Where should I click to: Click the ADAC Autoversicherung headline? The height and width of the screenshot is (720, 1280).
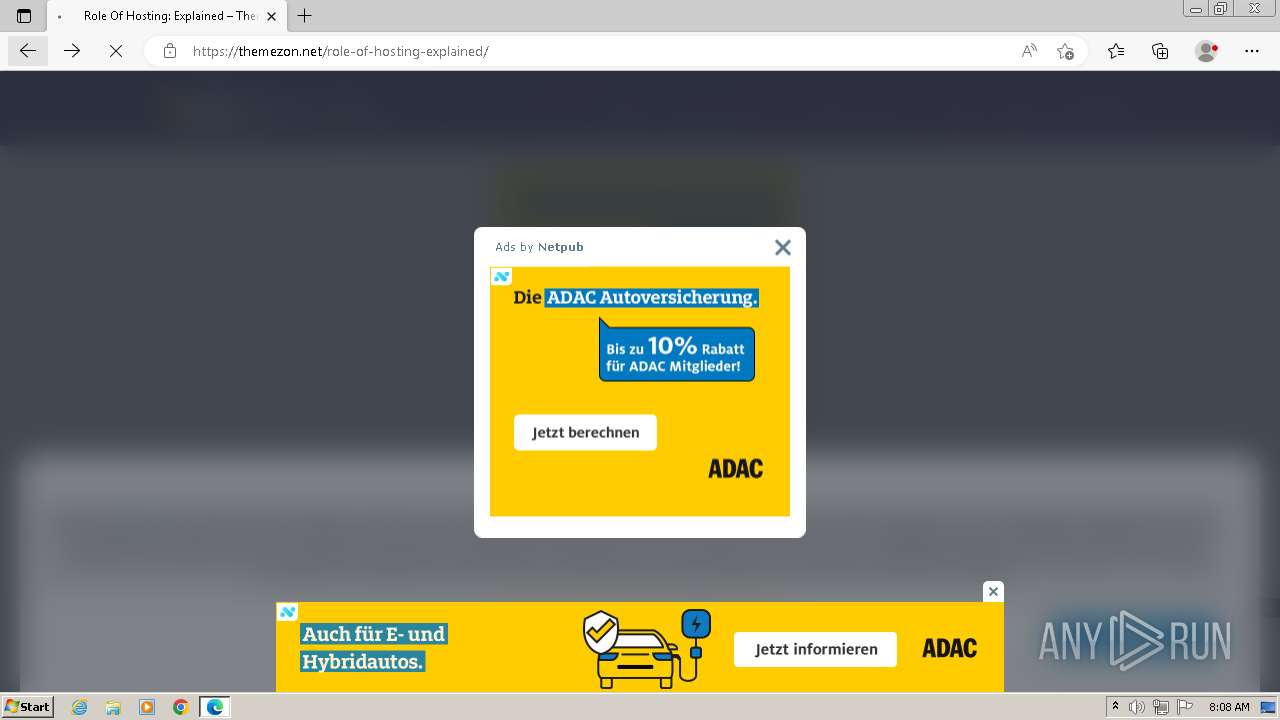pyautogui.click(x=636, y=297)
